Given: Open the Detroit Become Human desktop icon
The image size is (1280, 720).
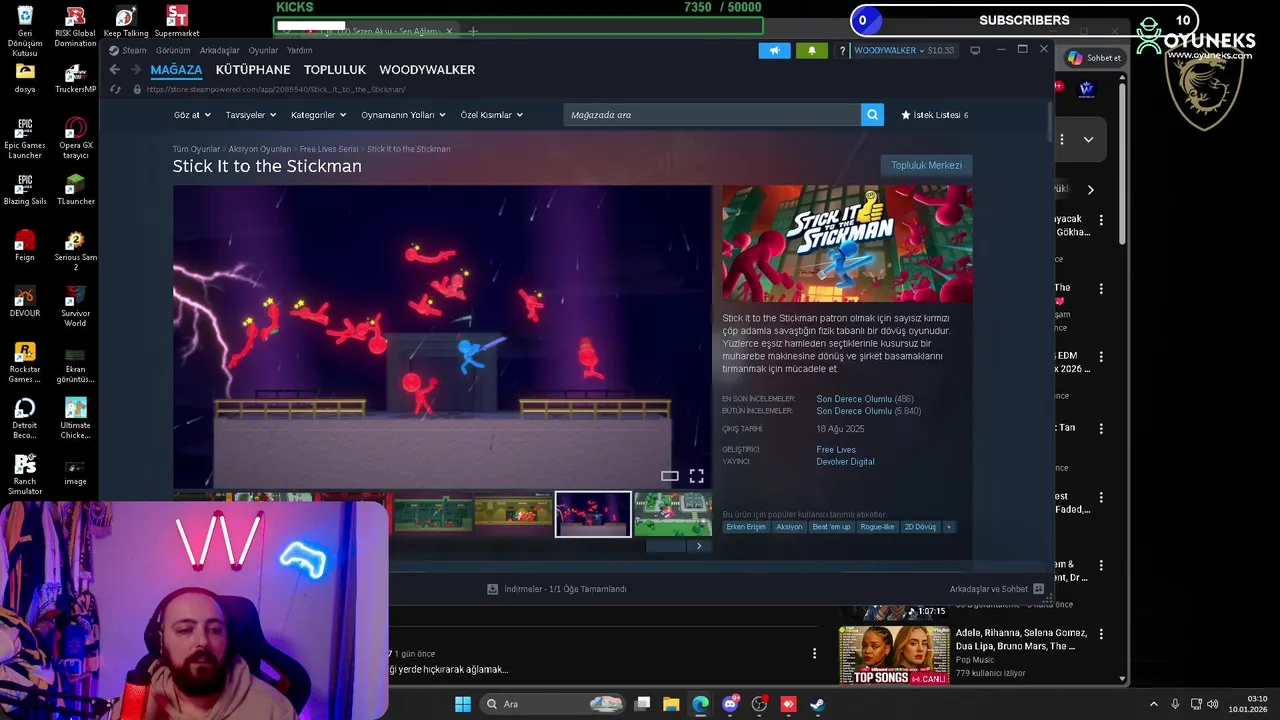Looking at the screenshot, I should [x=25, y=419].
